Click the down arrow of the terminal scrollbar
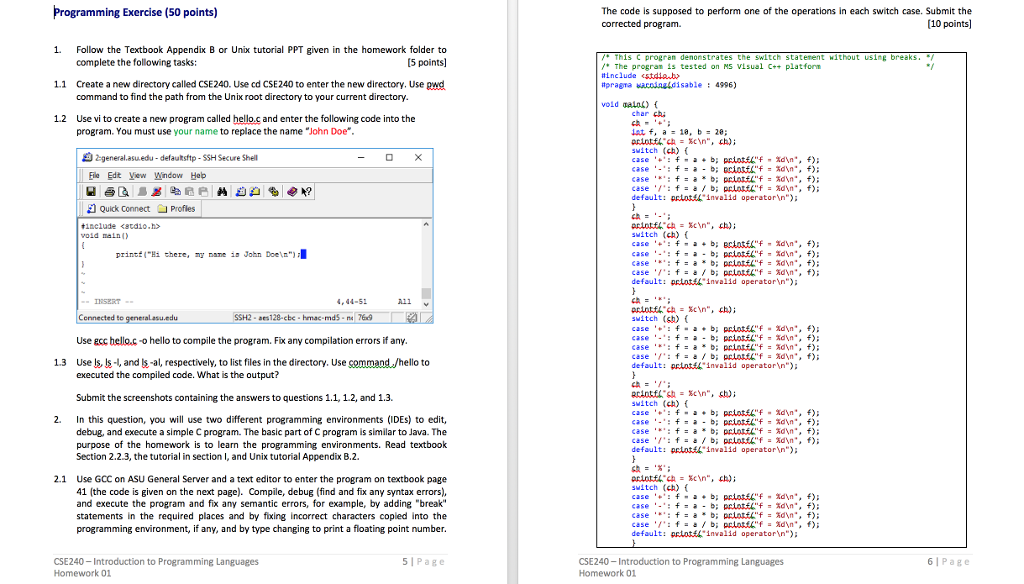1024x584 pixels. pos(424,303)
